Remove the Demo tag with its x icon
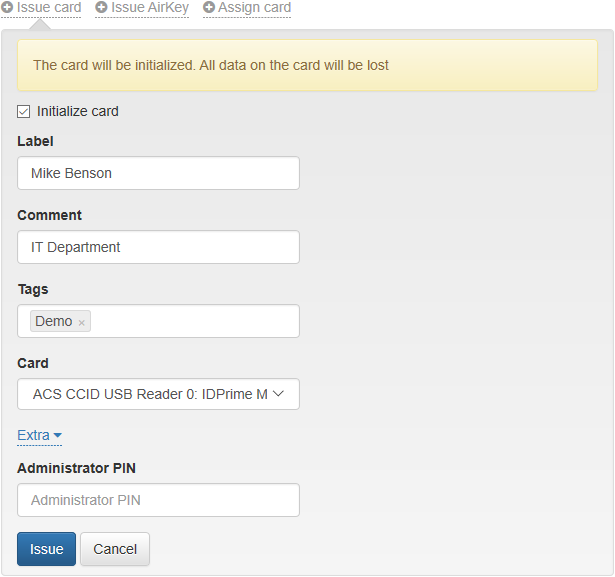615x577 pixels. (82, 323)
